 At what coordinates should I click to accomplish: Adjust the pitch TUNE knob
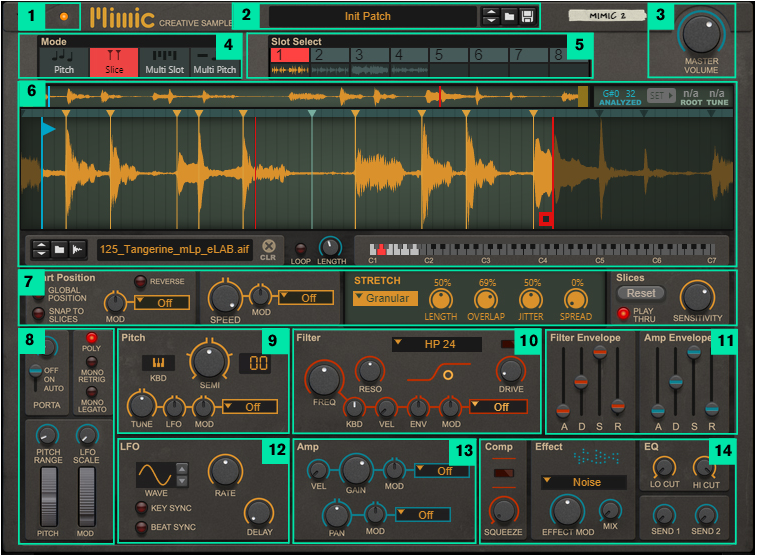tap(141, 405)
